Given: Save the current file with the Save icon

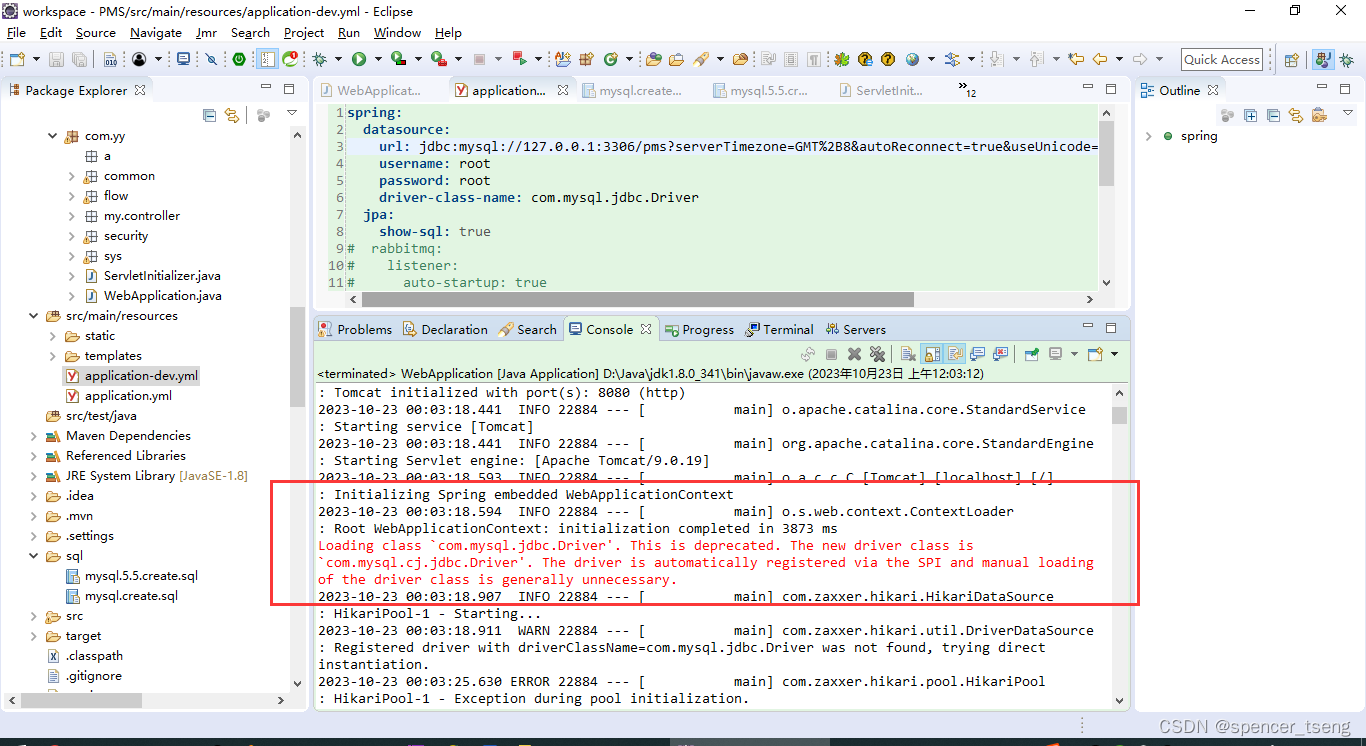Looking at the screenshot, I should (x=57, y=59).
